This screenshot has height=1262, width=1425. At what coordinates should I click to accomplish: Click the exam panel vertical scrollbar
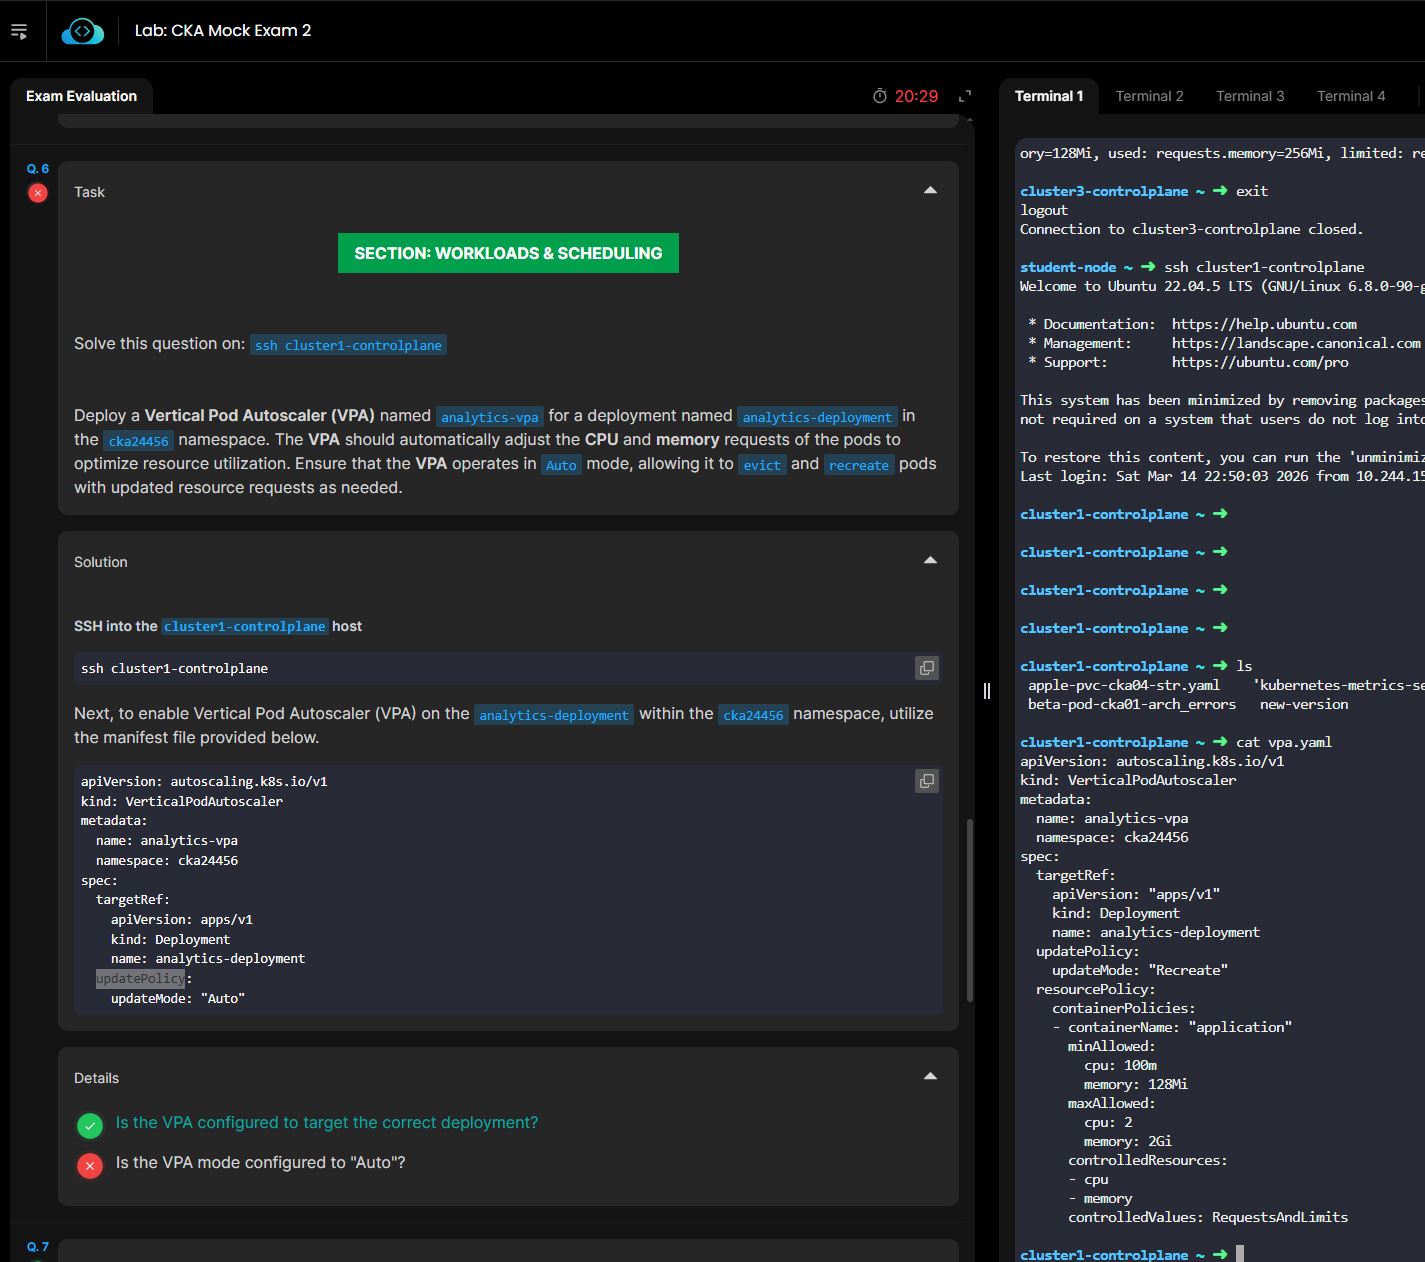[968, 910]
